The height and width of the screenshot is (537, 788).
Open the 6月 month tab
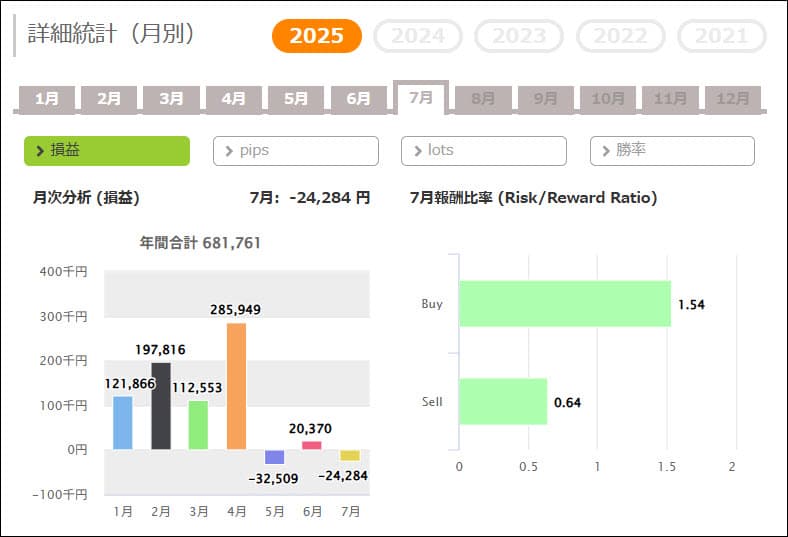point(358,99)
